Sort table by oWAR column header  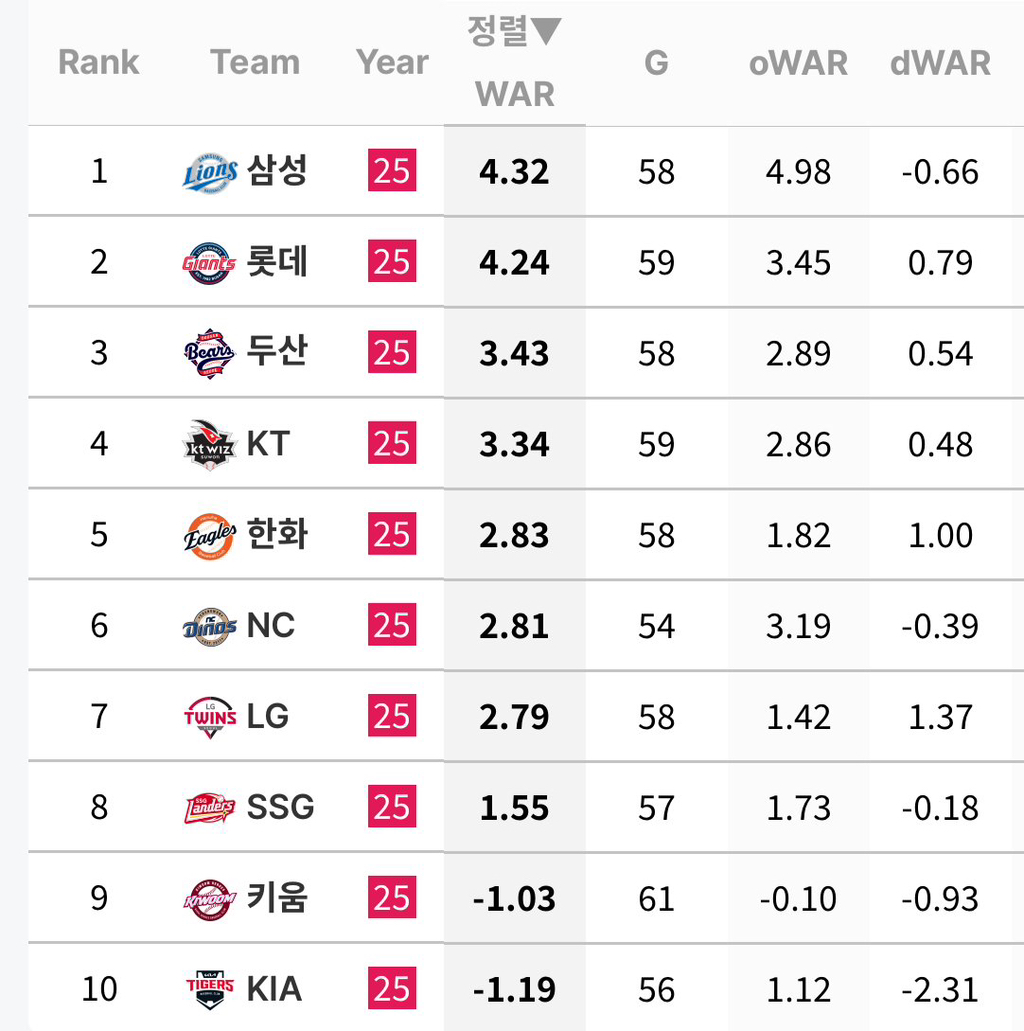click(x=798, y=63)
